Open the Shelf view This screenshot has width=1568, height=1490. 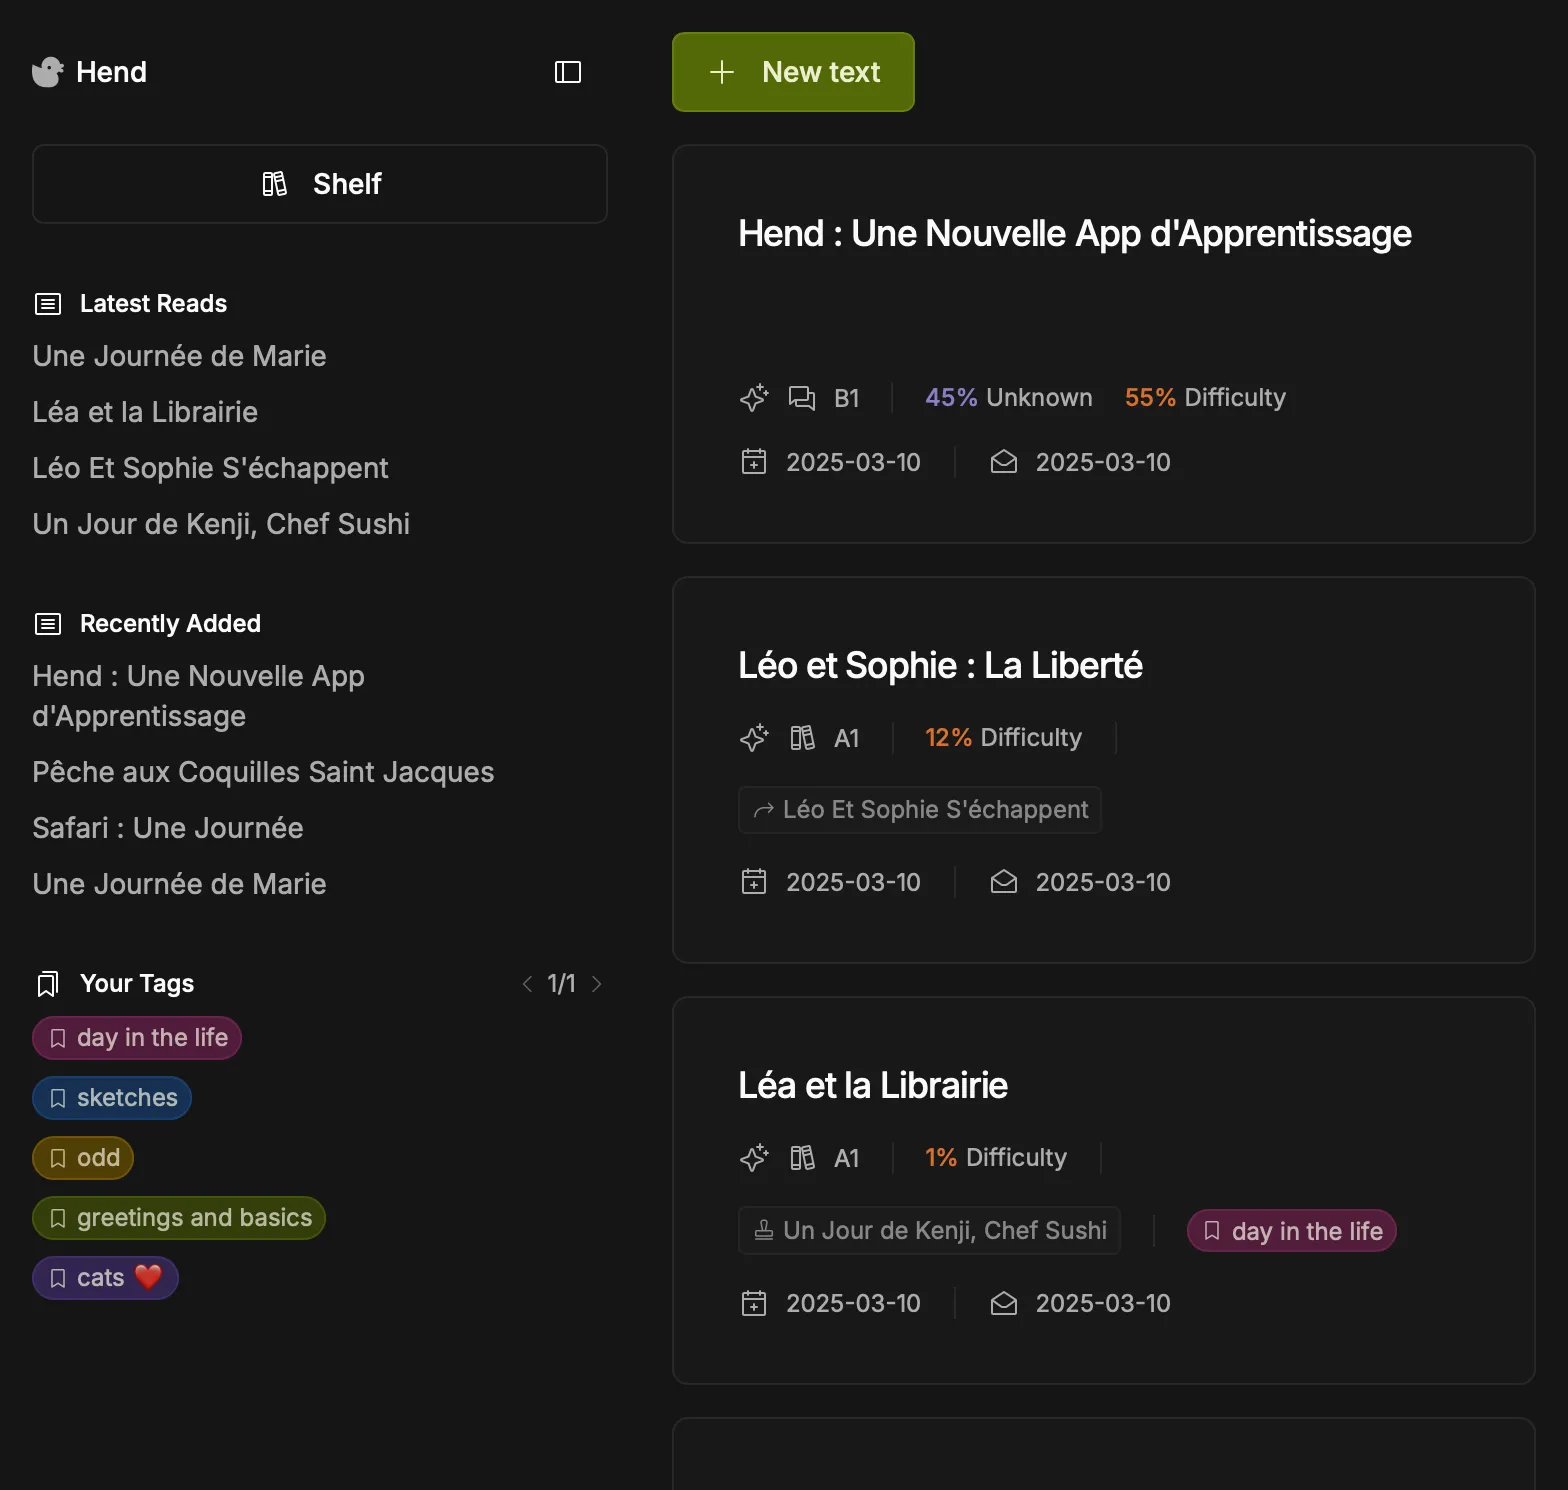(320, 184)
